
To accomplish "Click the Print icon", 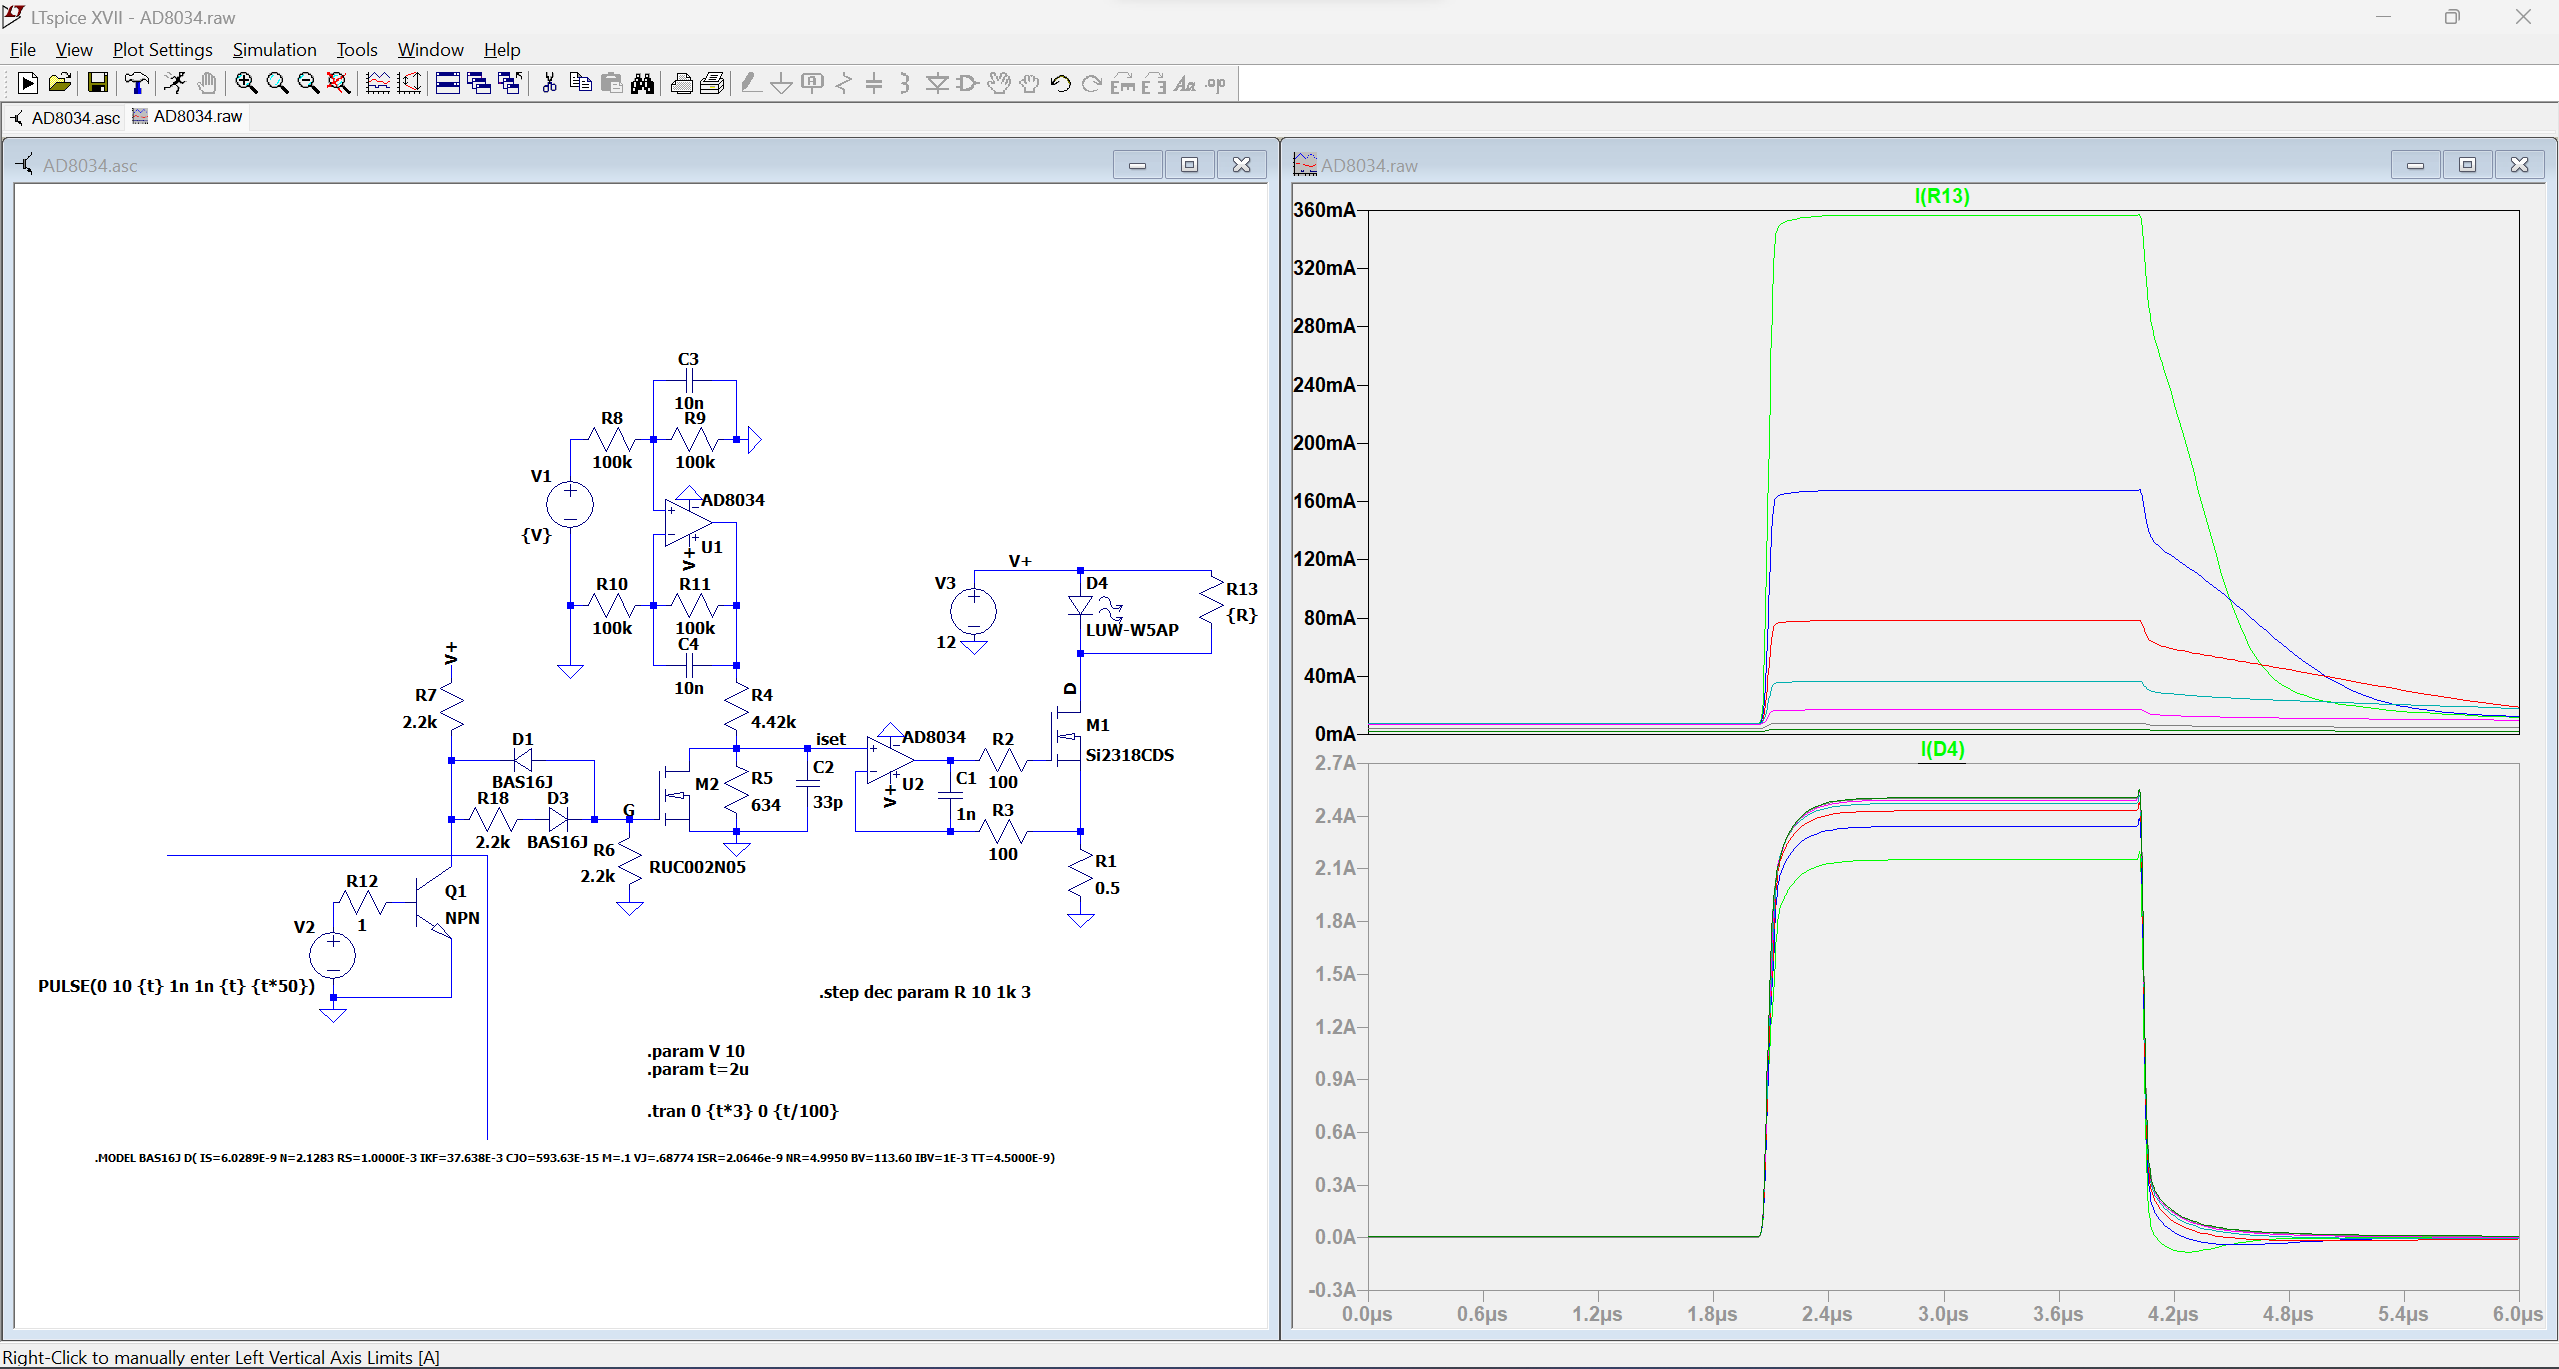I will (712, 84).
